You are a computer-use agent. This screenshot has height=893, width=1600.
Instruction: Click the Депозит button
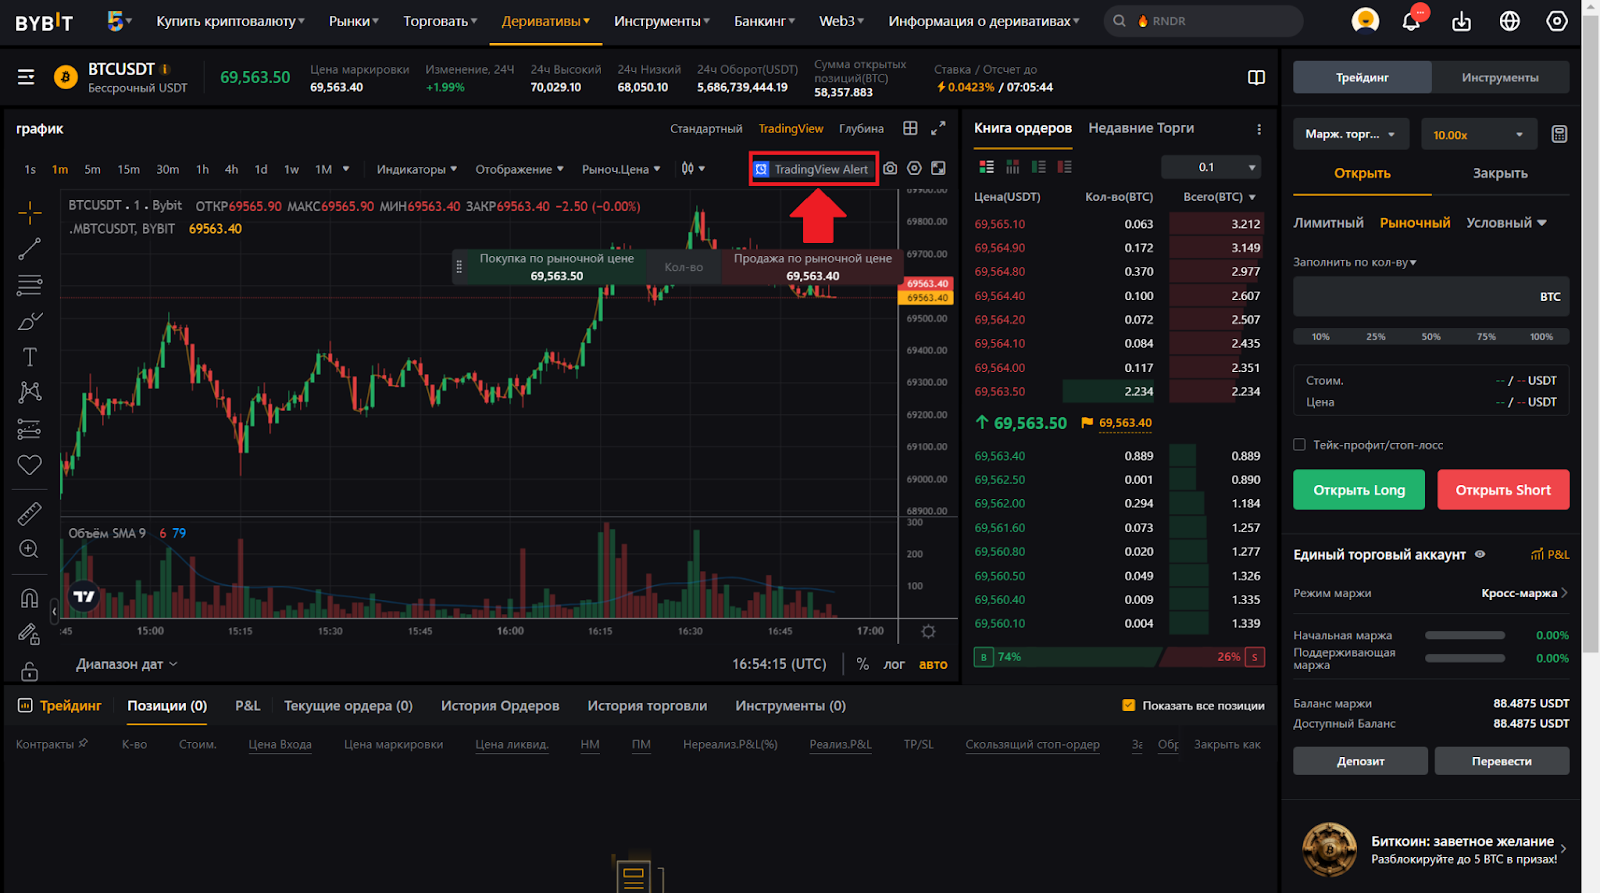coord(1360,761)
